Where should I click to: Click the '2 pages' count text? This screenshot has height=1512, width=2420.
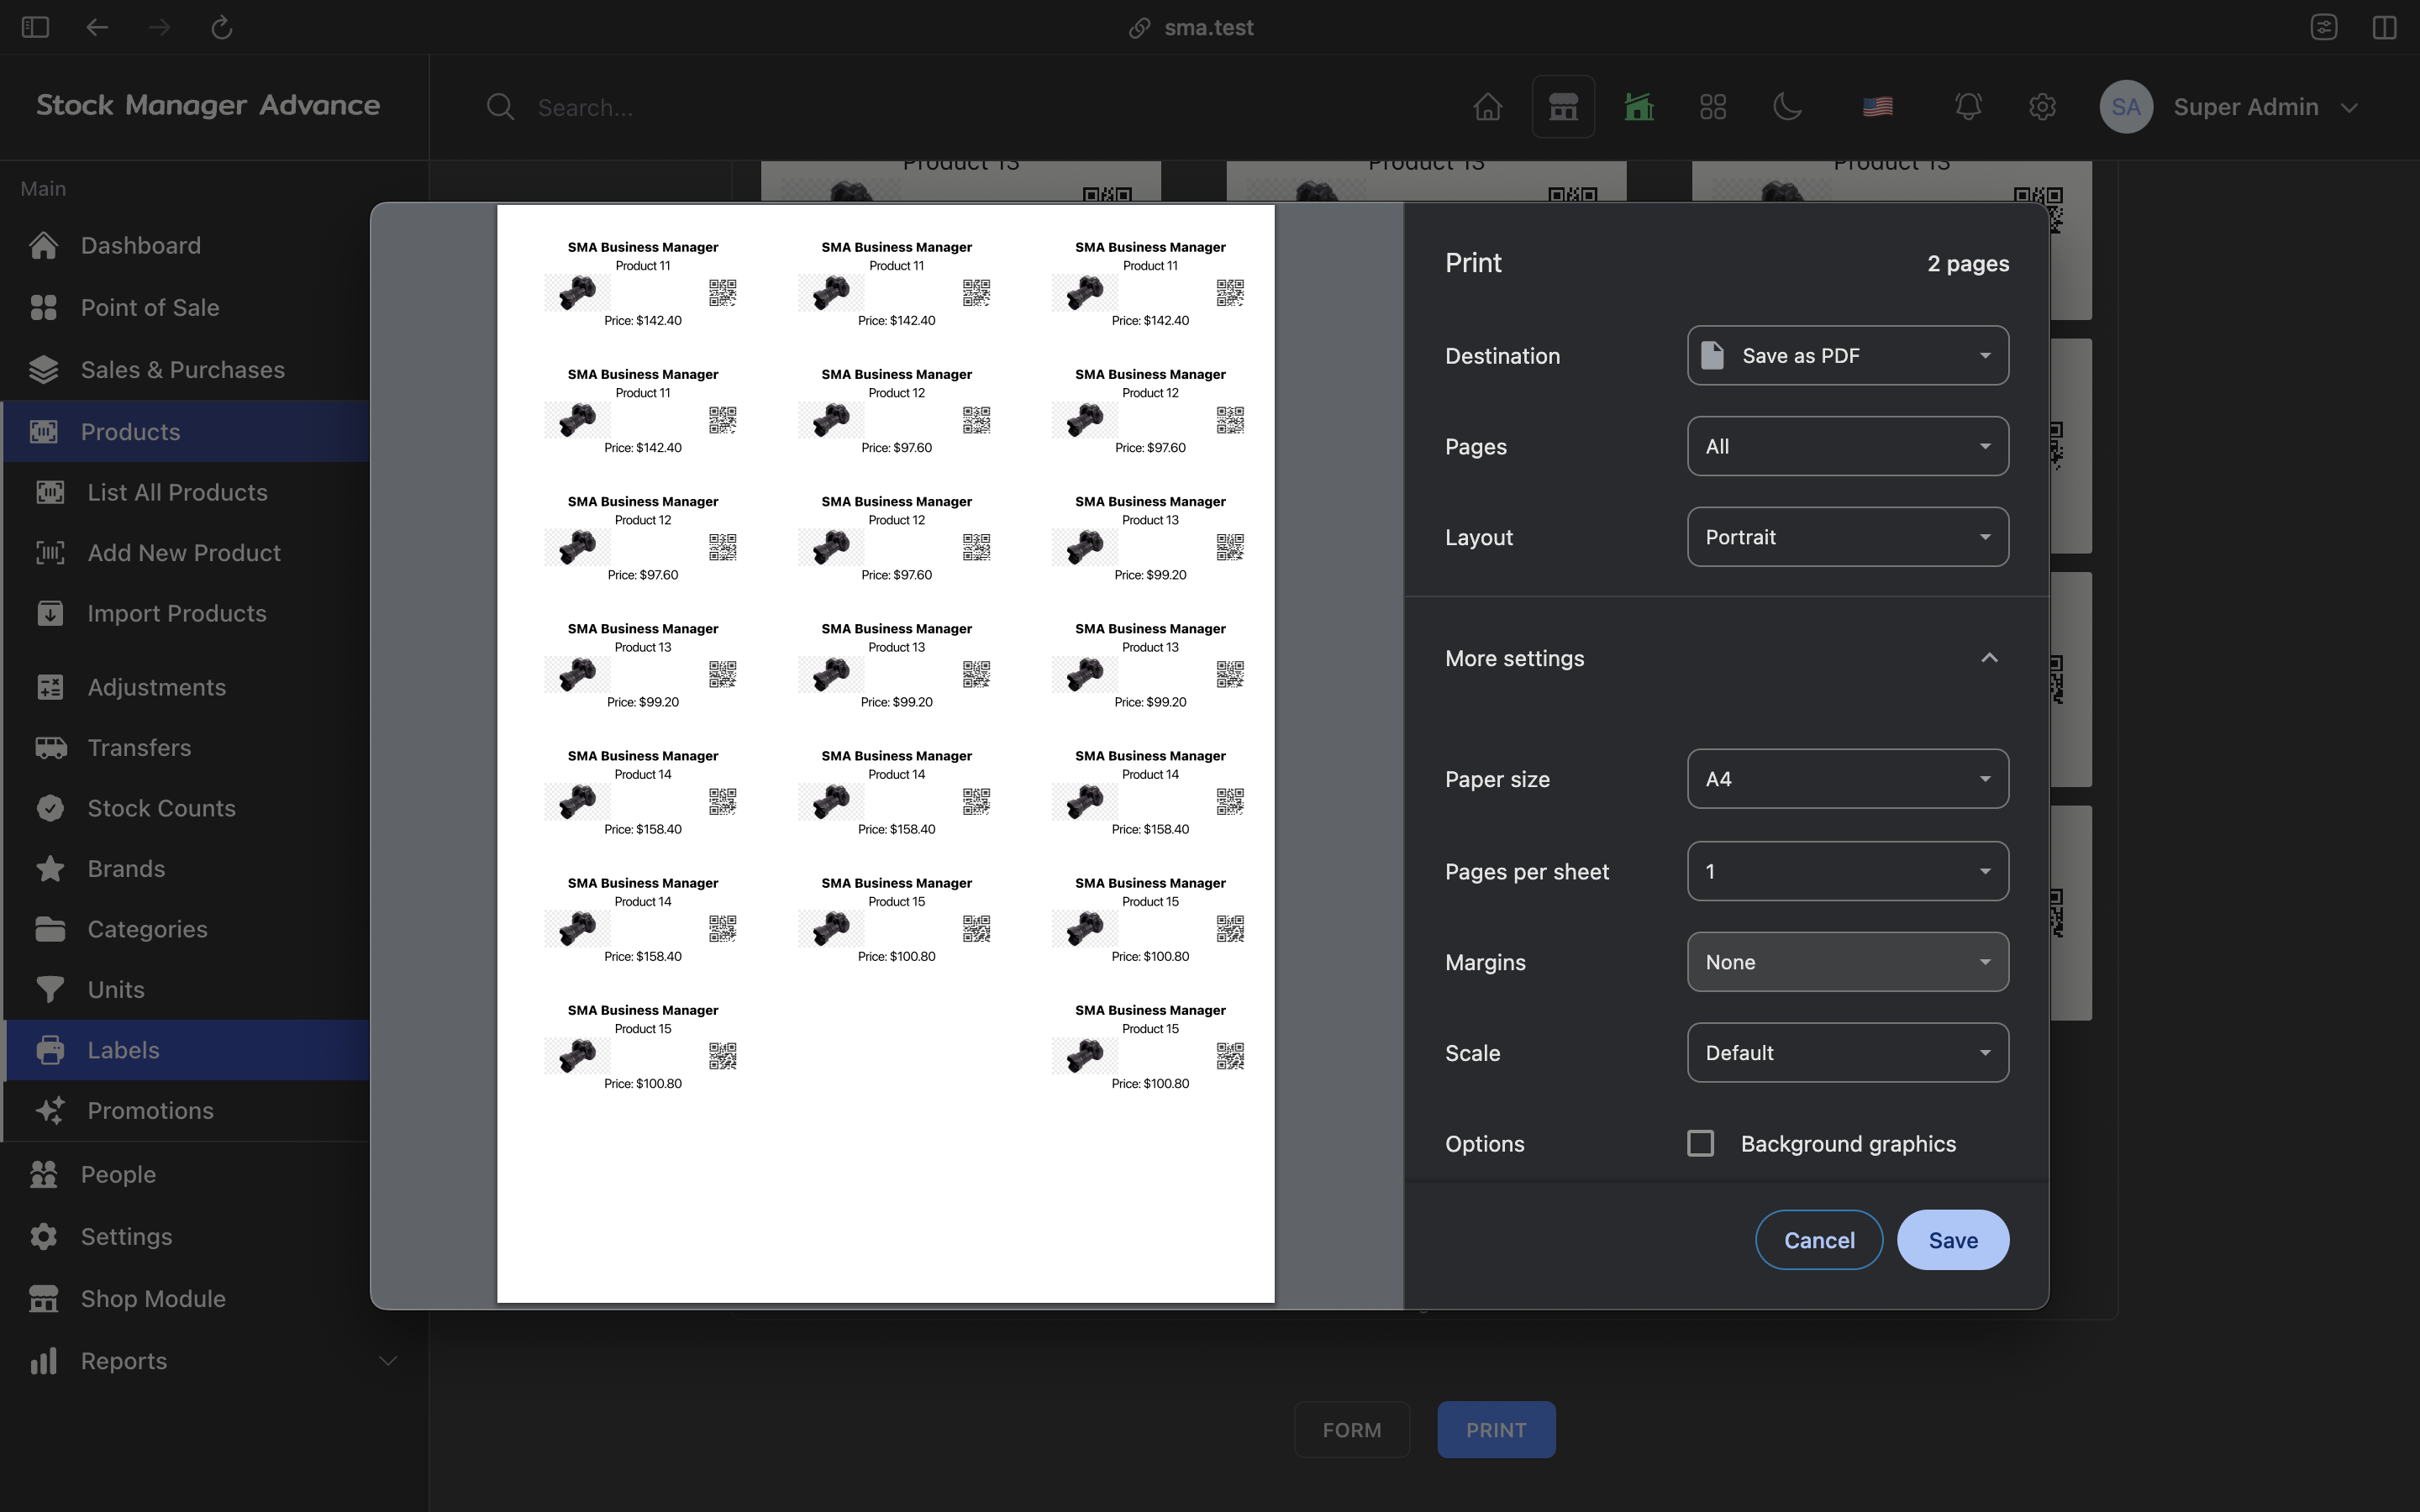[x=1968, y=264]
